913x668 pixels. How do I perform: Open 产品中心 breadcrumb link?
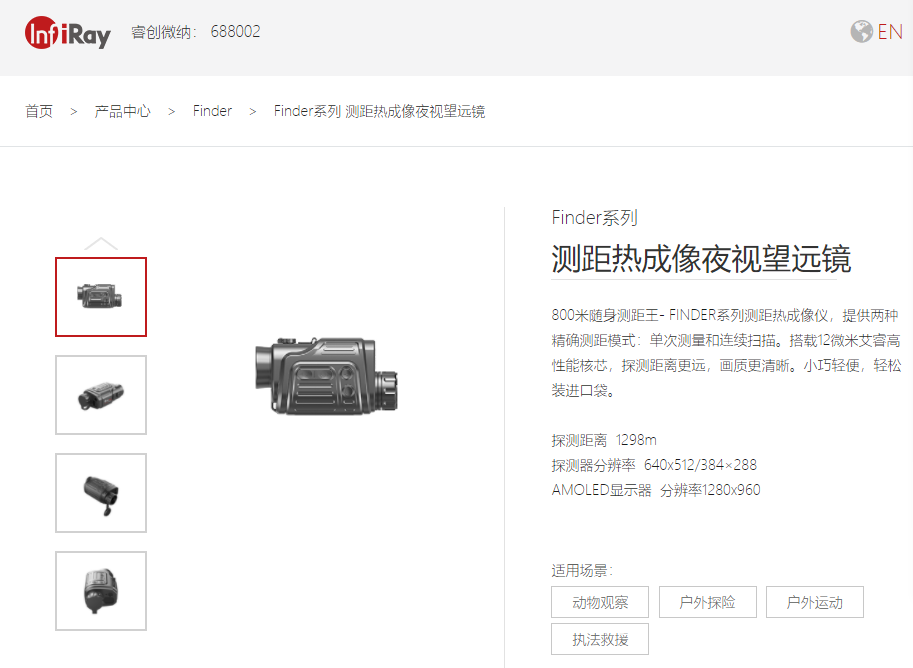click(x=122, y=111)
